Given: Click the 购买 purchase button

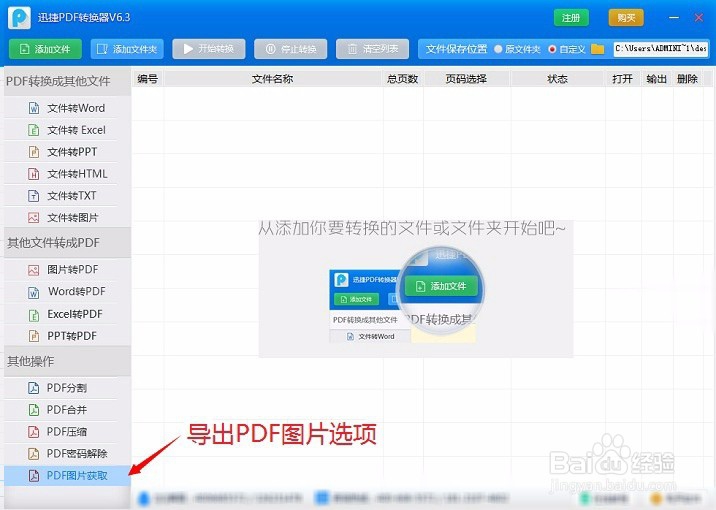Looking at the screenshot, I should click(626, 18).
